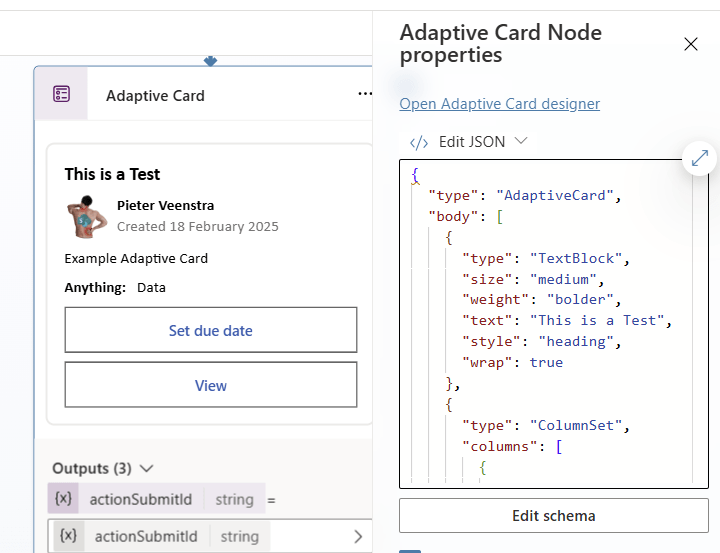Open the Edit JSON dropdown
Screen dimensions: 720x553
coord(521,141)
